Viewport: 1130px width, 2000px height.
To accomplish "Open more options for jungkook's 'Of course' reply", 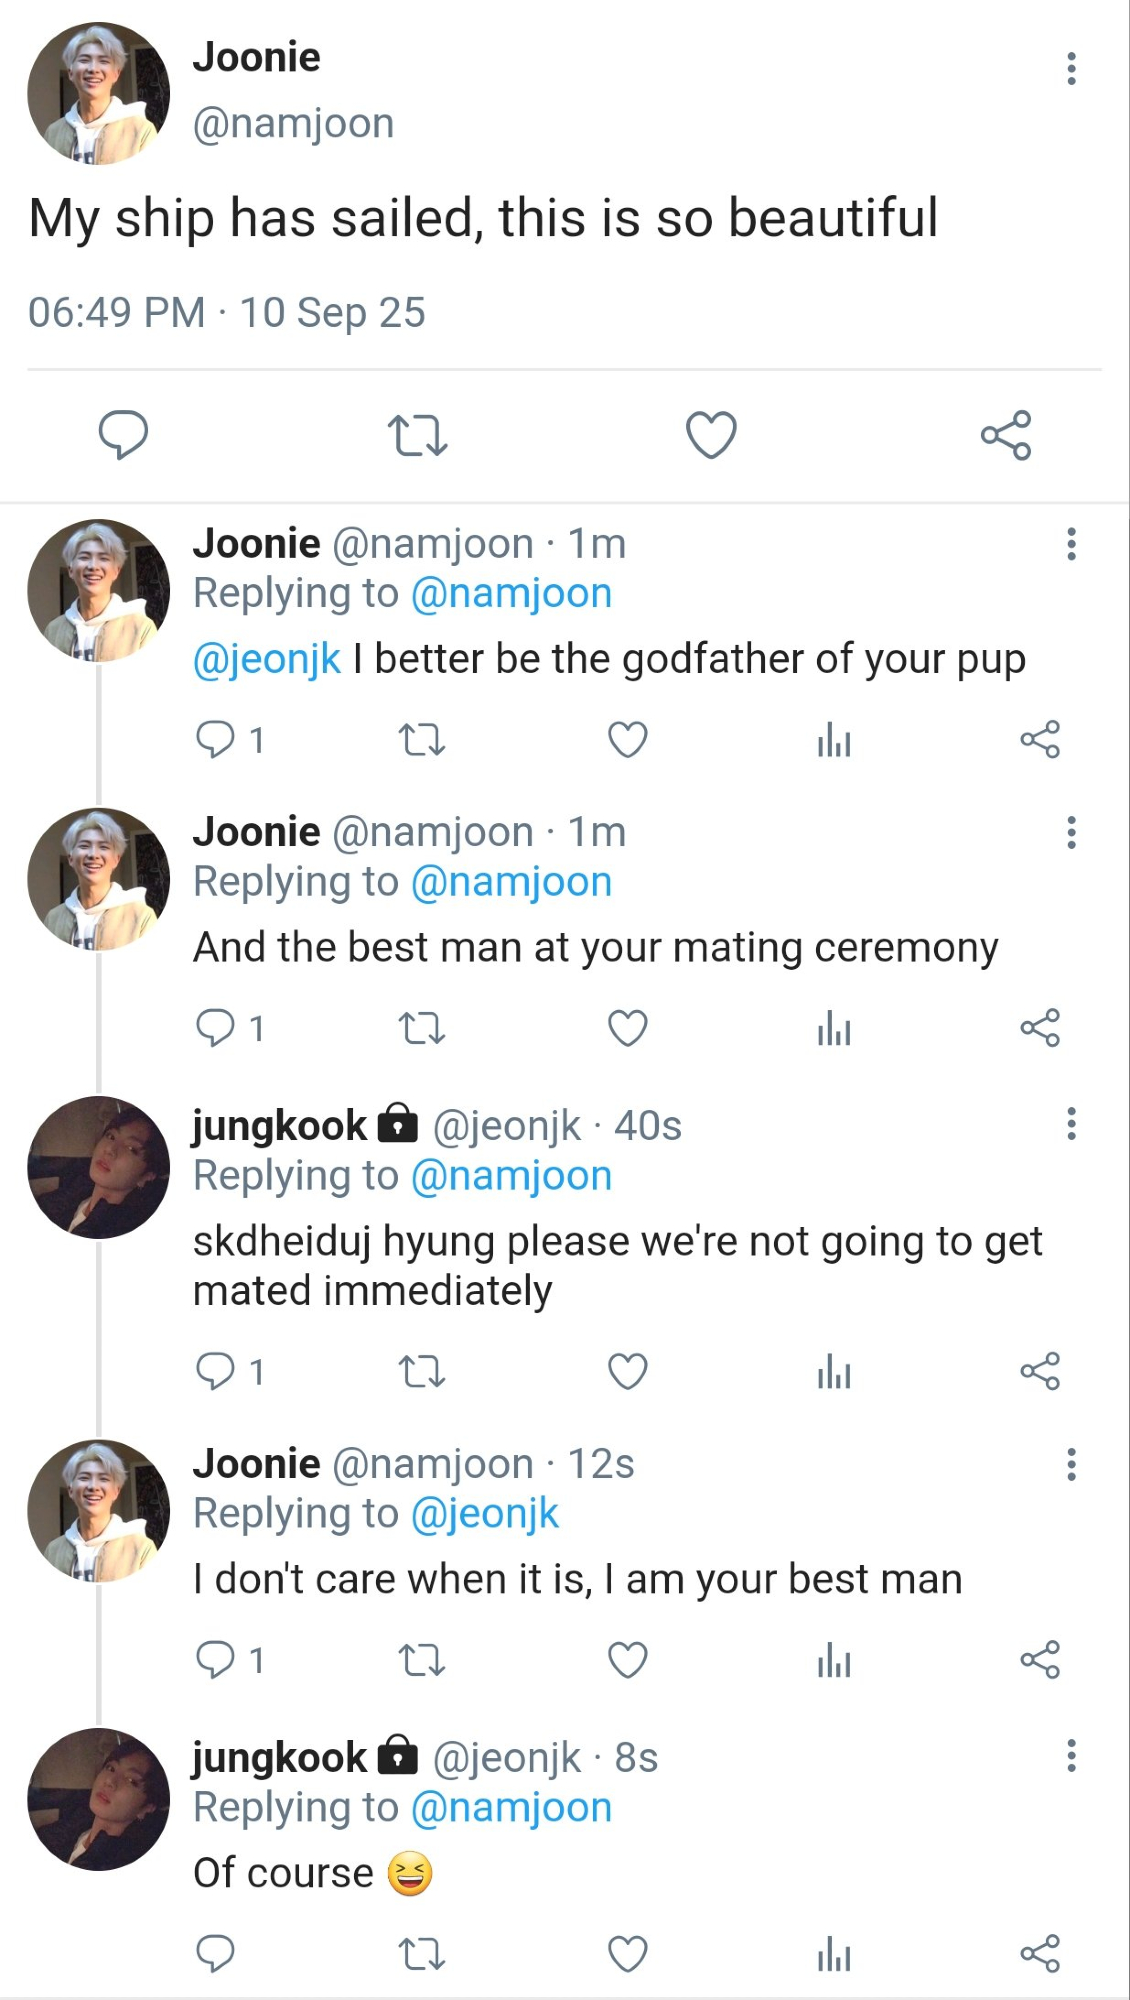I will click(x=1071, y=1757).
